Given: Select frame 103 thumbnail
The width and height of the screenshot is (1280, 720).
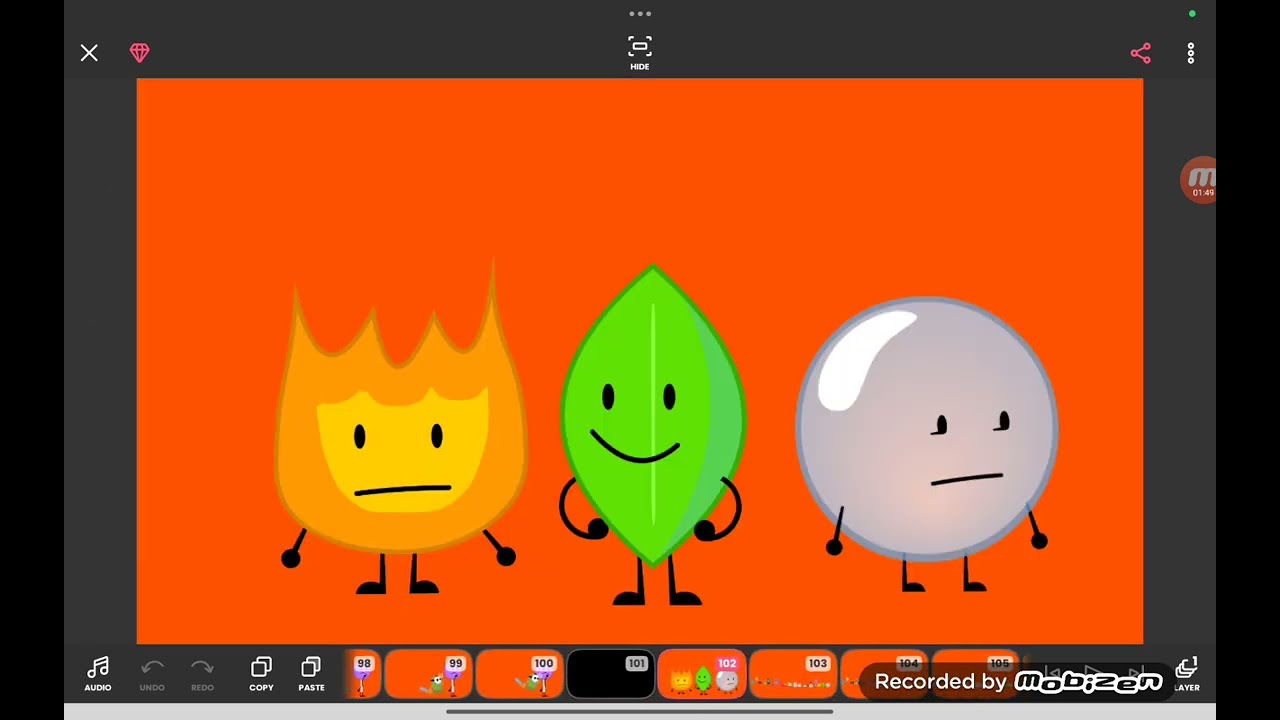Looking at the screenshot, I should coord(792,674).
